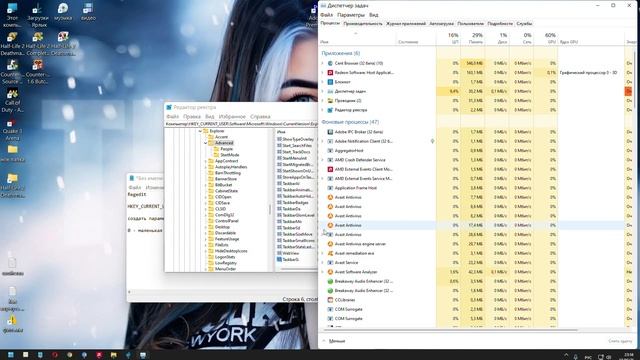Click Проводник process icon in Task Manager

click(330, 101)
